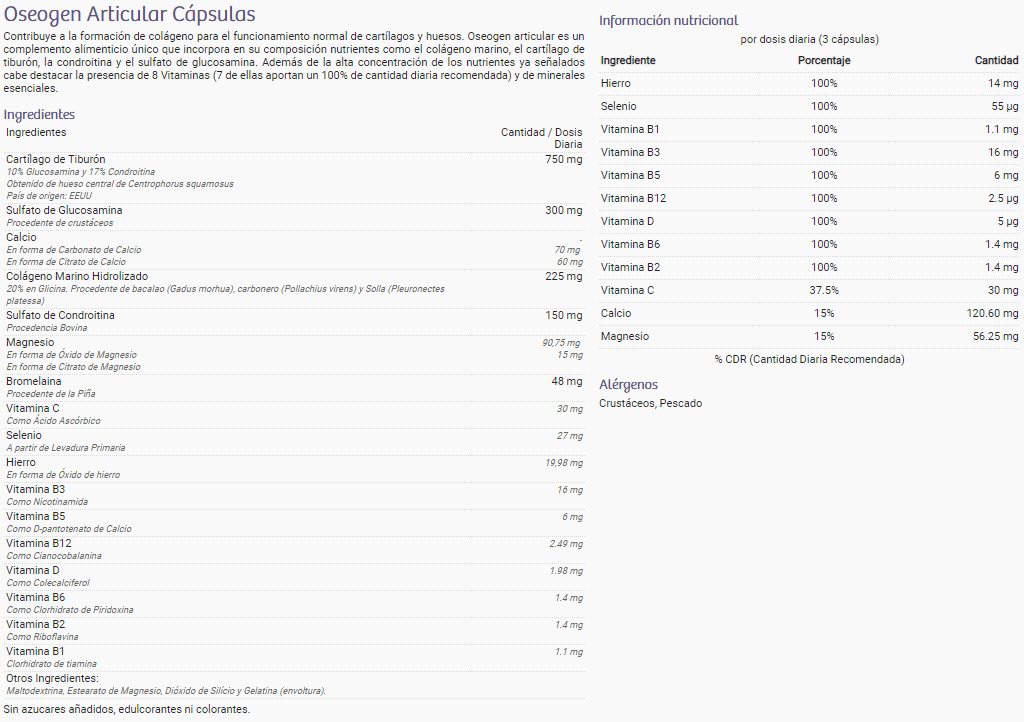This screenshot has height=722, width=1024.
Task: Select 'Como Ácido Ascórbico' note
Action: tap(54, 420)
